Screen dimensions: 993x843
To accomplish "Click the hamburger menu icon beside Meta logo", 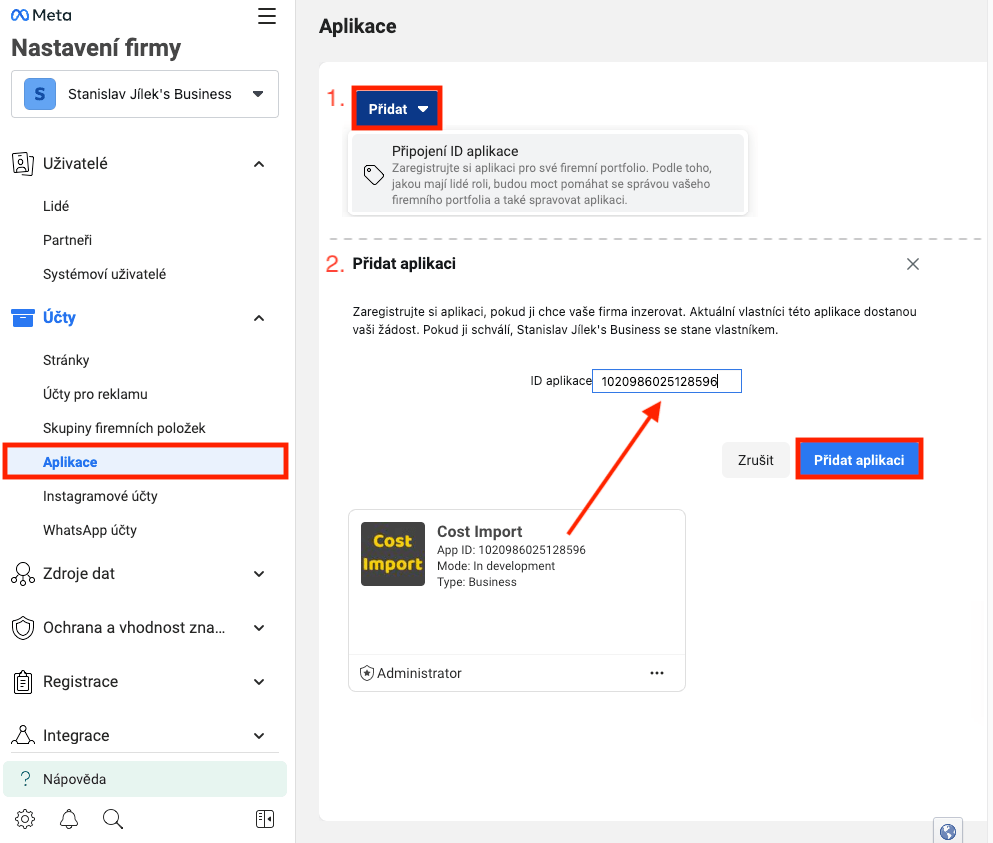I will pyautogui.click(x=266, y=16).
